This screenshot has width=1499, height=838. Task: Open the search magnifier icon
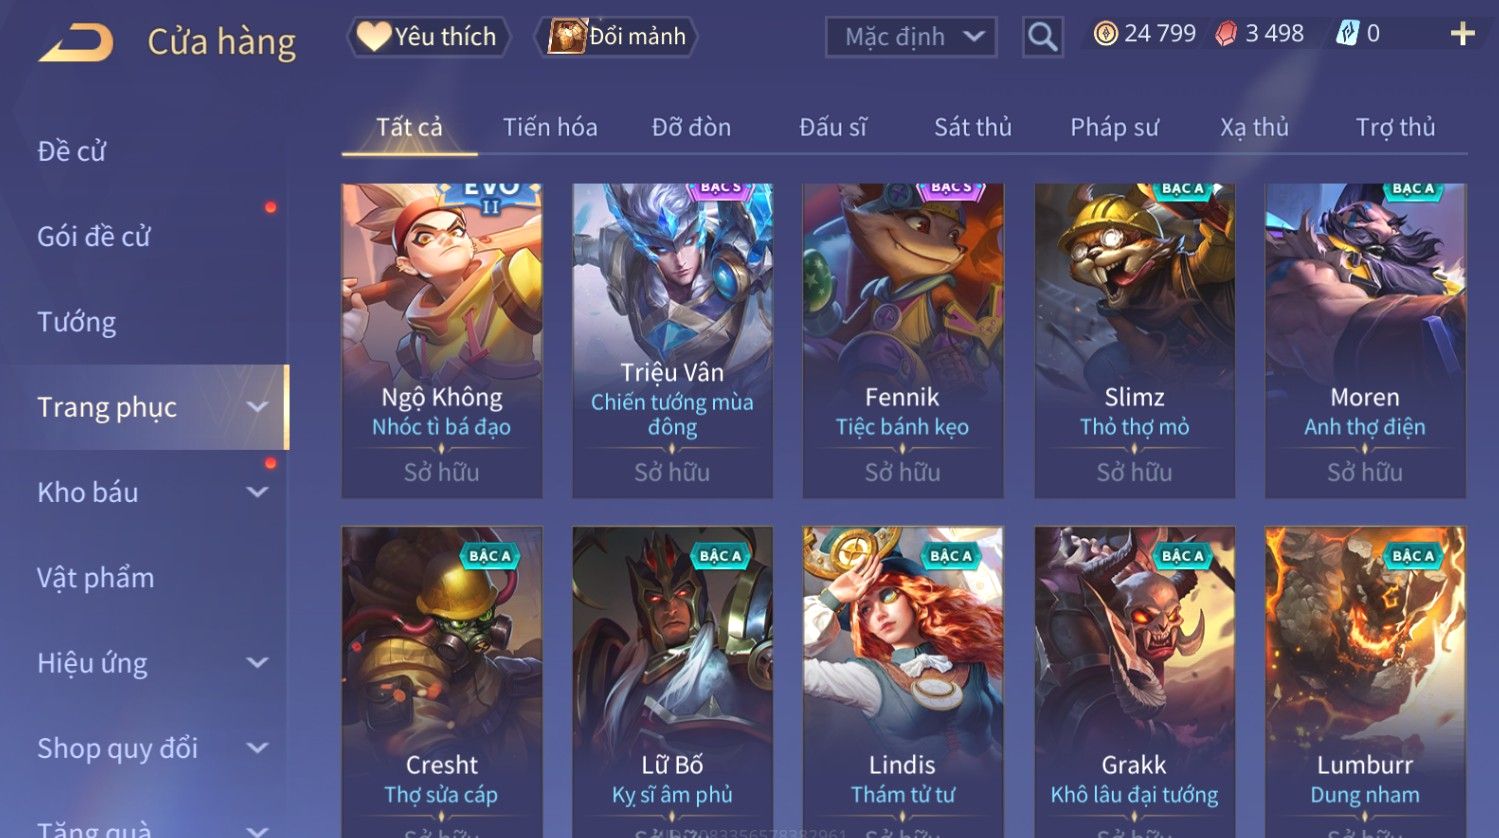point(1042,38)
